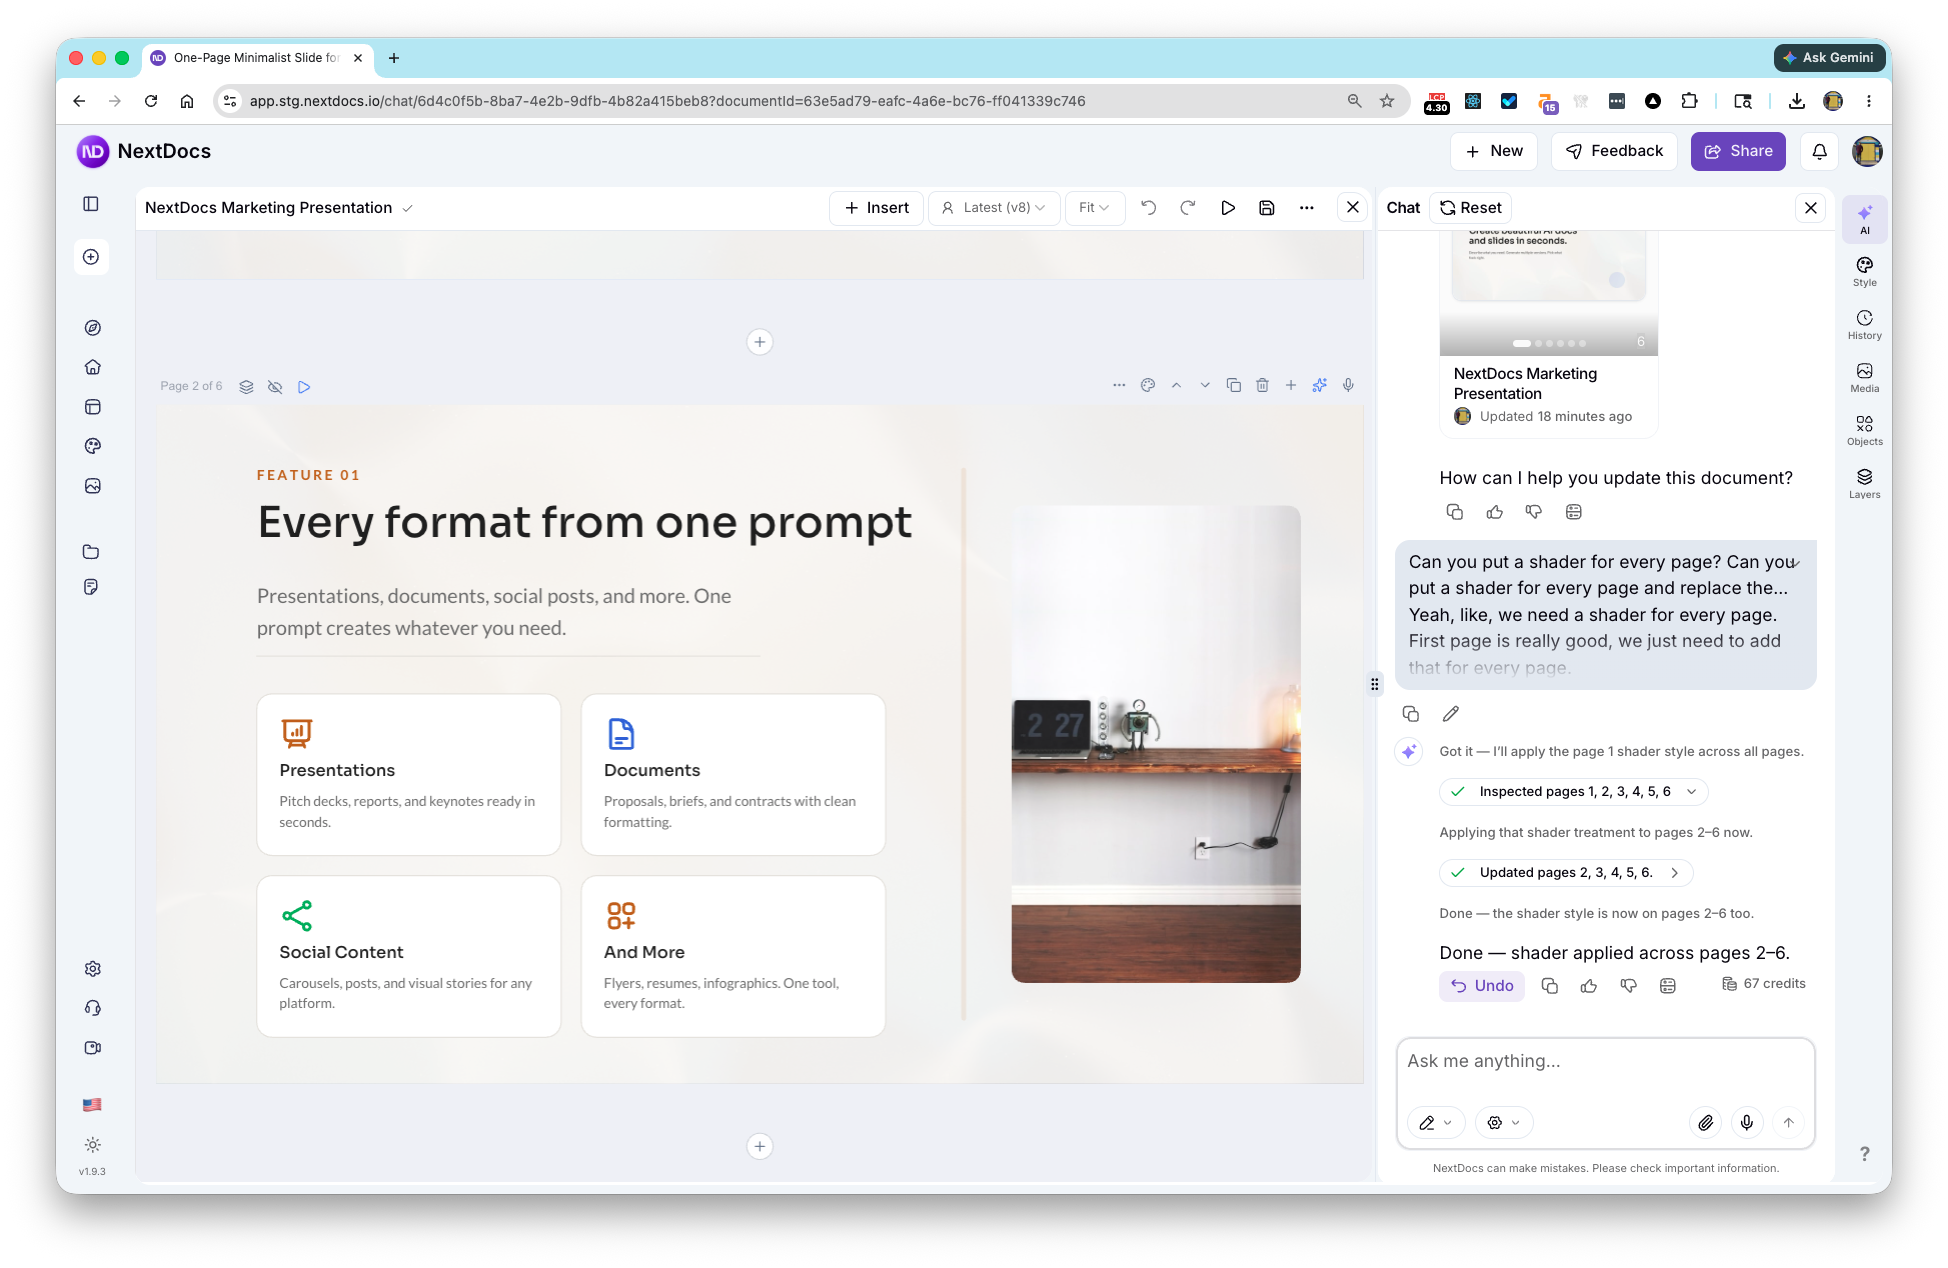Open the Feedback button
The width and height of the screenshot is (1948, 1268).
click(x=1614, y=151)
